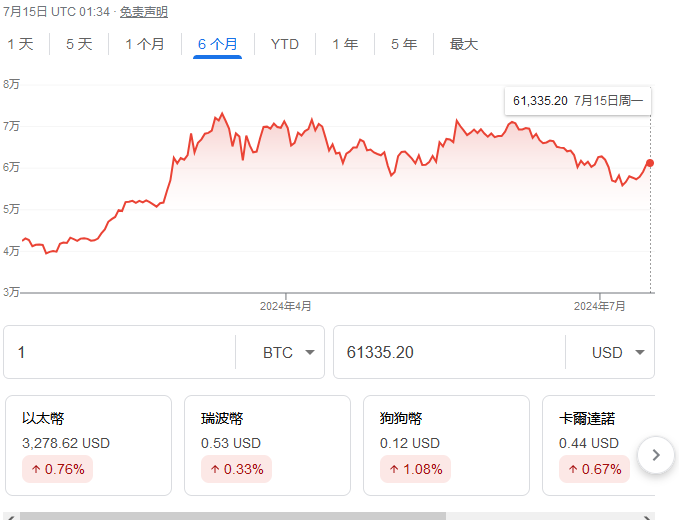Viewport: 679px width, 520px height.
Task: Click the 2024年4月 marker on chart axis
Action: 286,305
